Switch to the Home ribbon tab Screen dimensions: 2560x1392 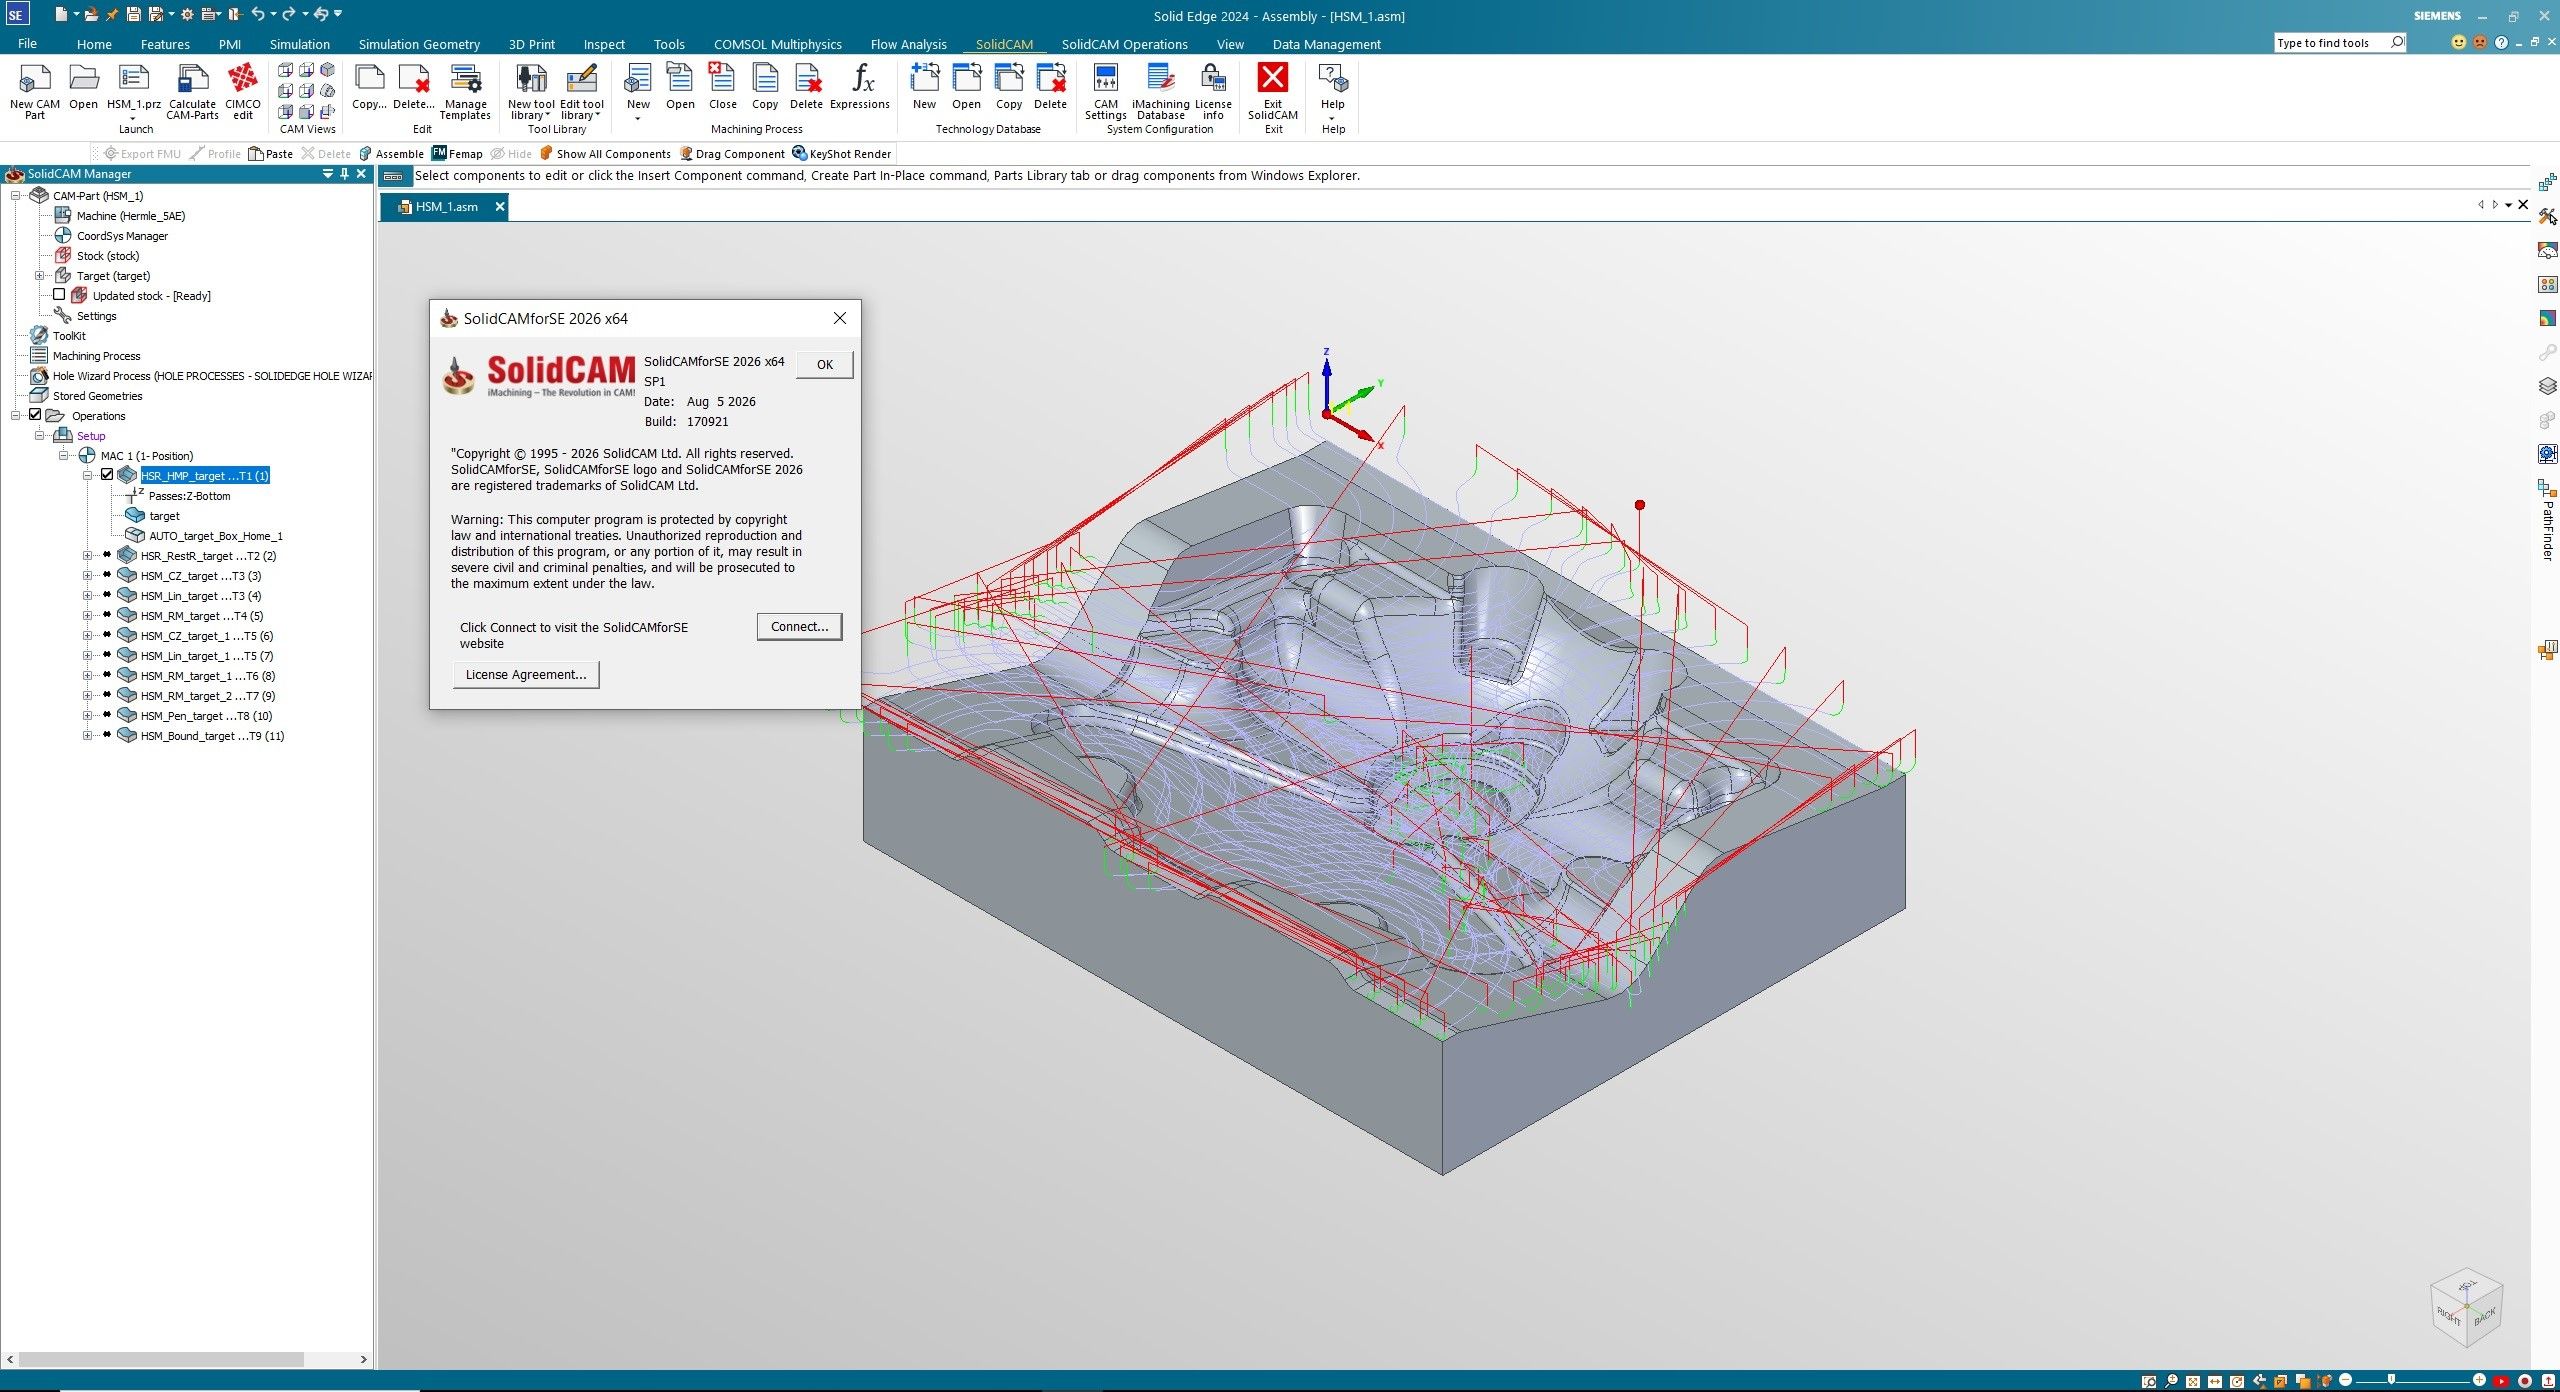click(x=94, y=44)
